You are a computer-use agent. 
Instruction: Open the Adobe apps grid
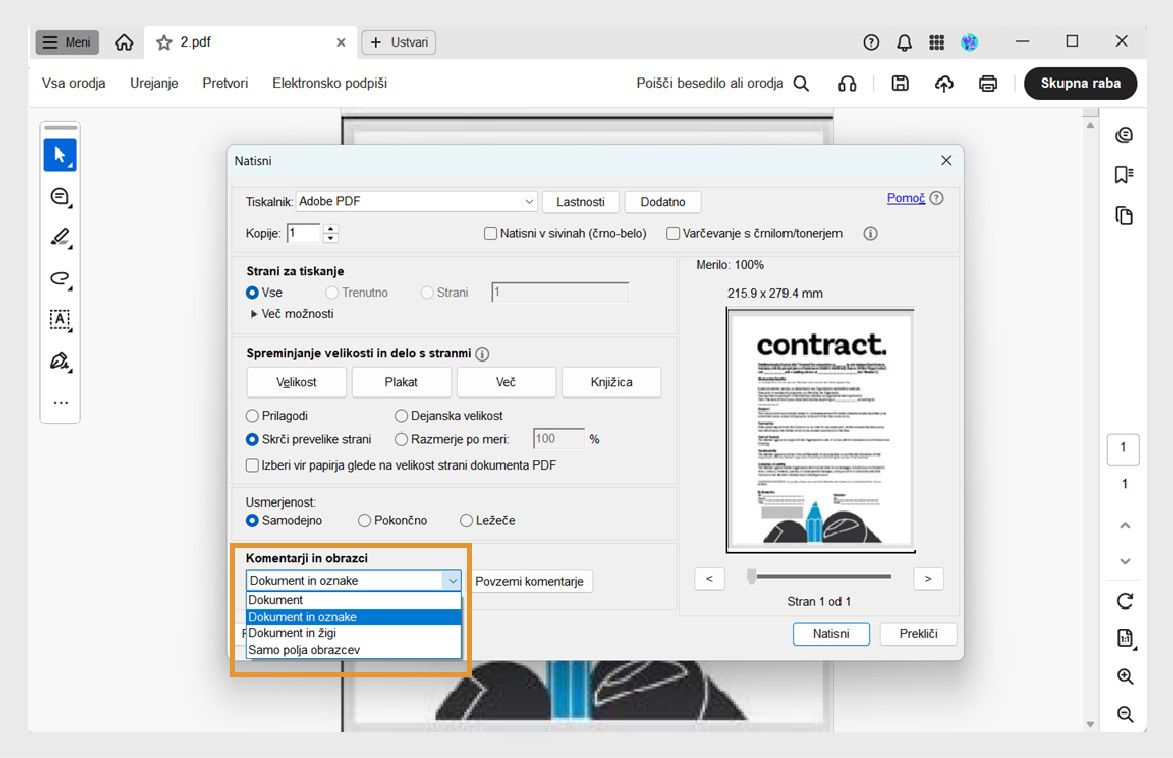click(x=936, y=43)
